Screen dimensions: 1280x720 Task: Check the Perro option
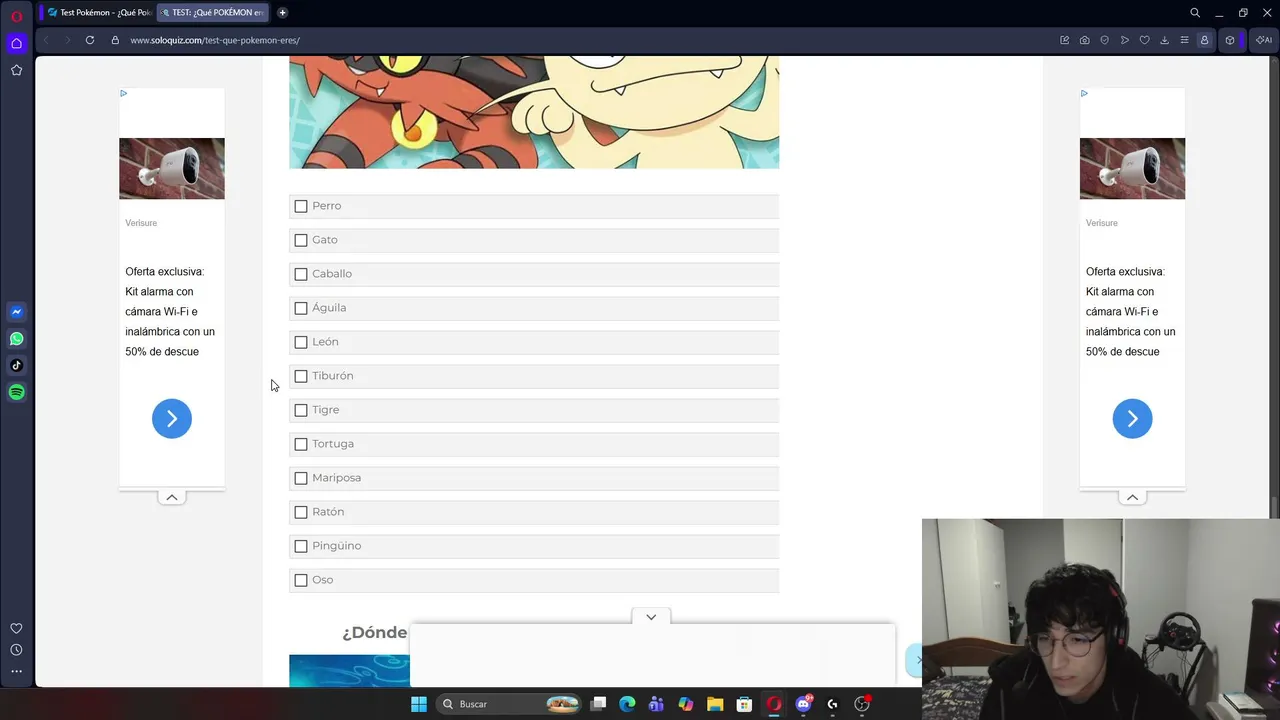pyautogui.click(x=301, y=206)
